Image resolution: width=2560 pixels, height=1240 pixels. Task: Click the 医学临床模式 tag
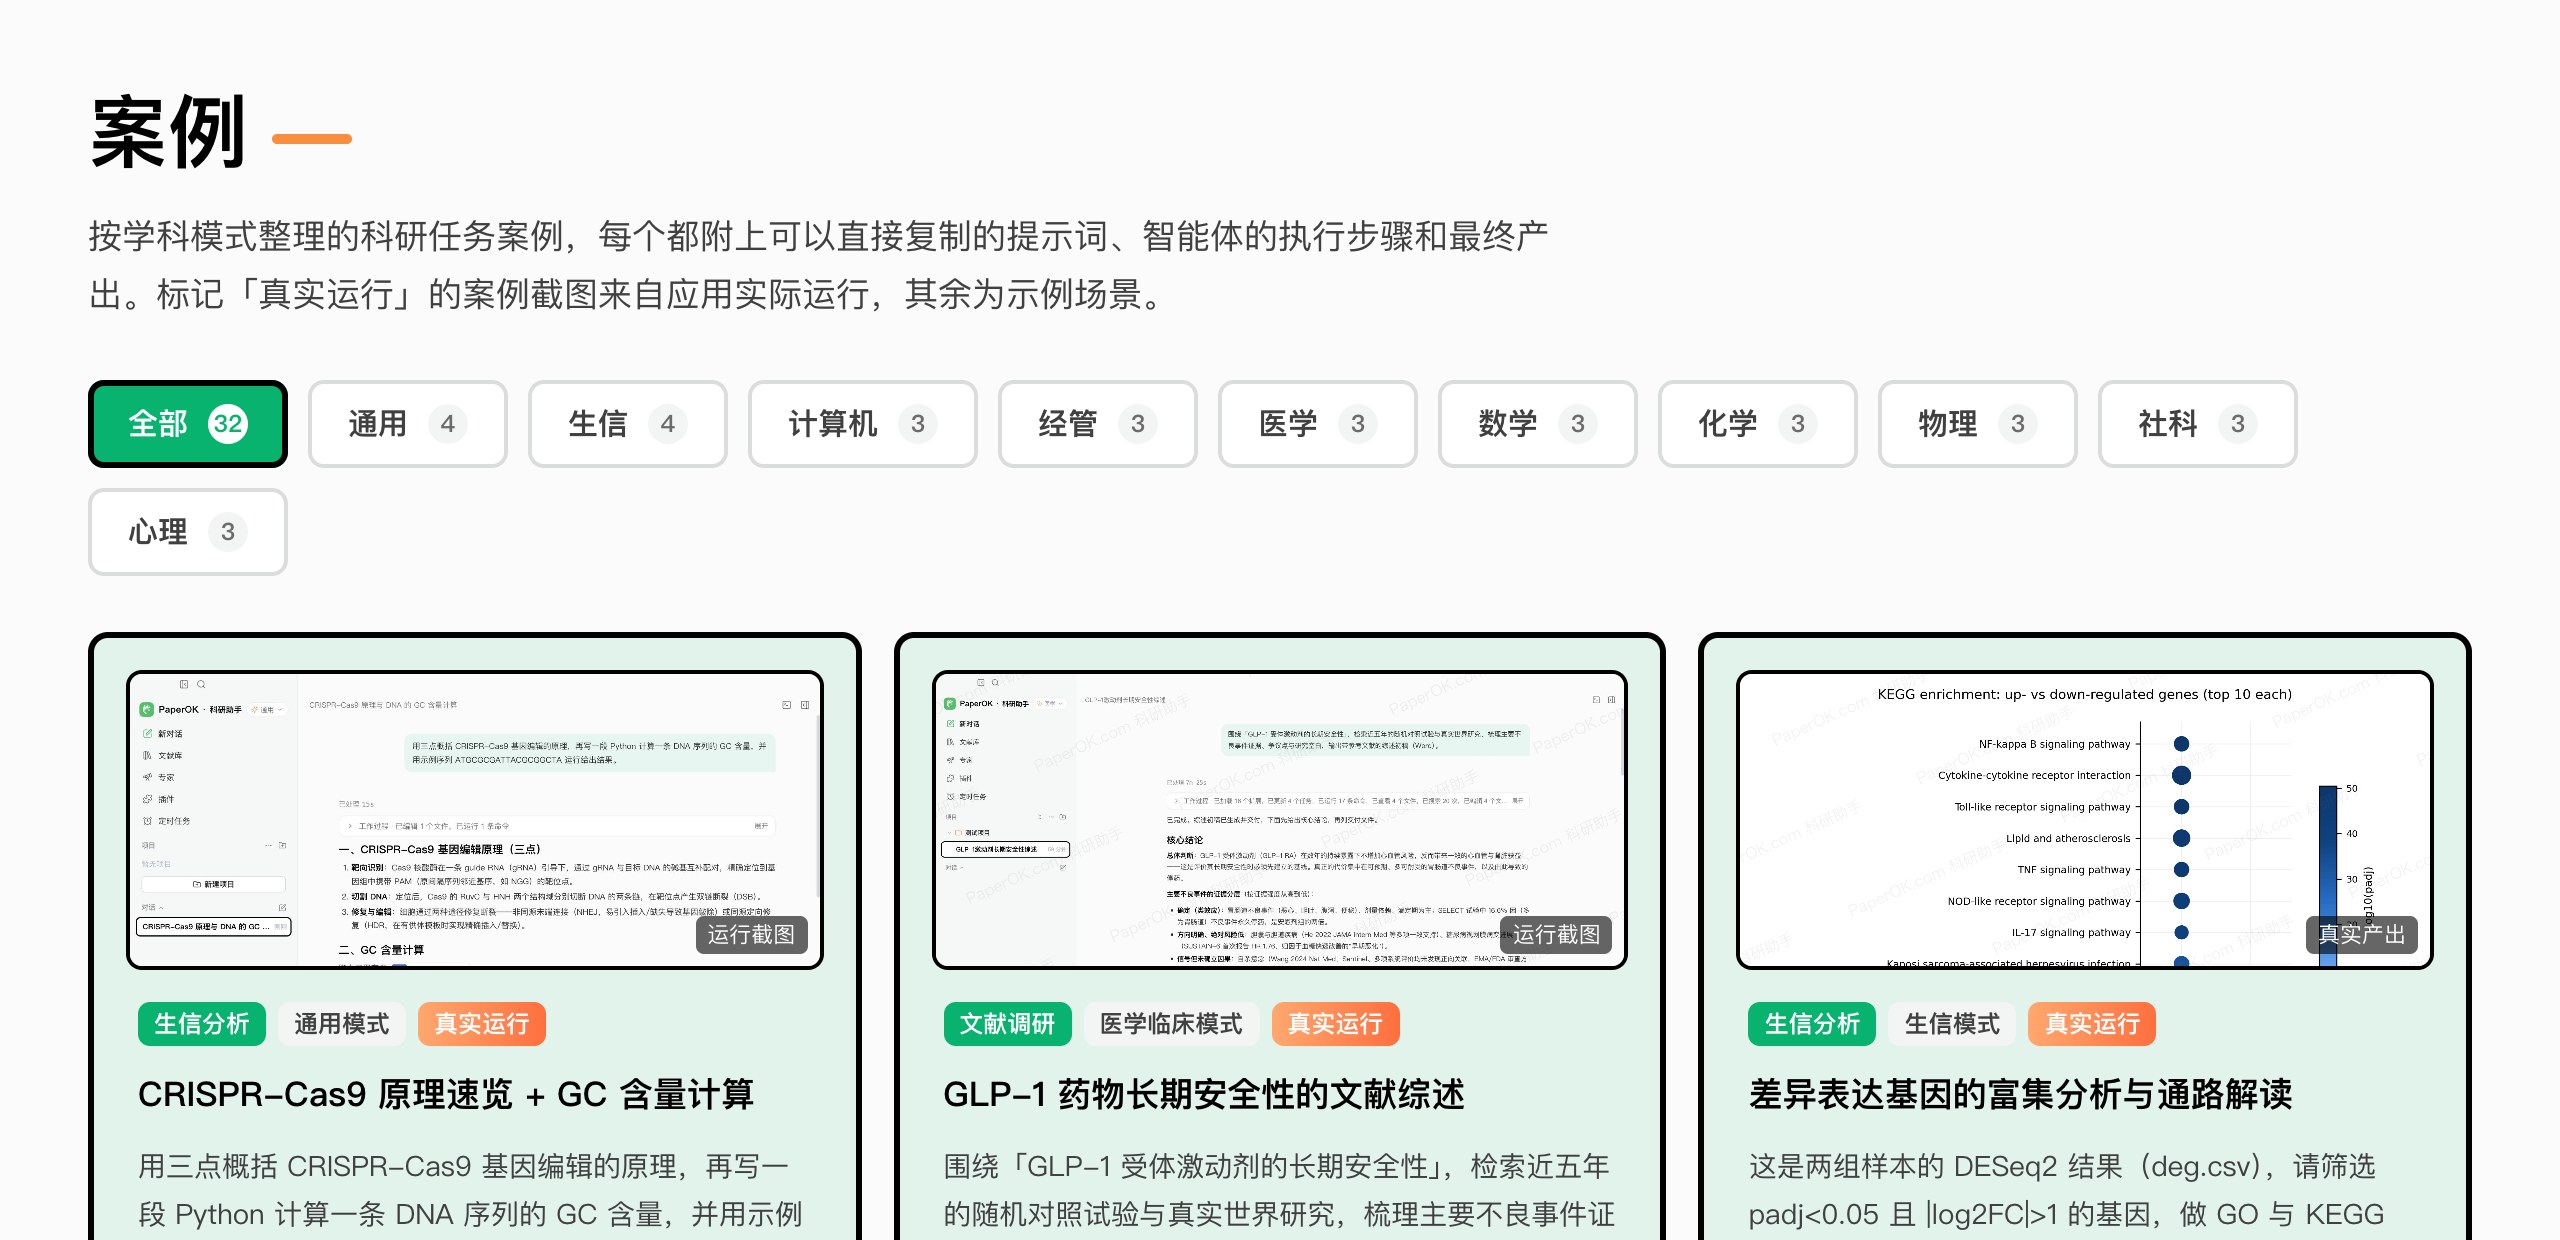[x=1172, y=1024]
